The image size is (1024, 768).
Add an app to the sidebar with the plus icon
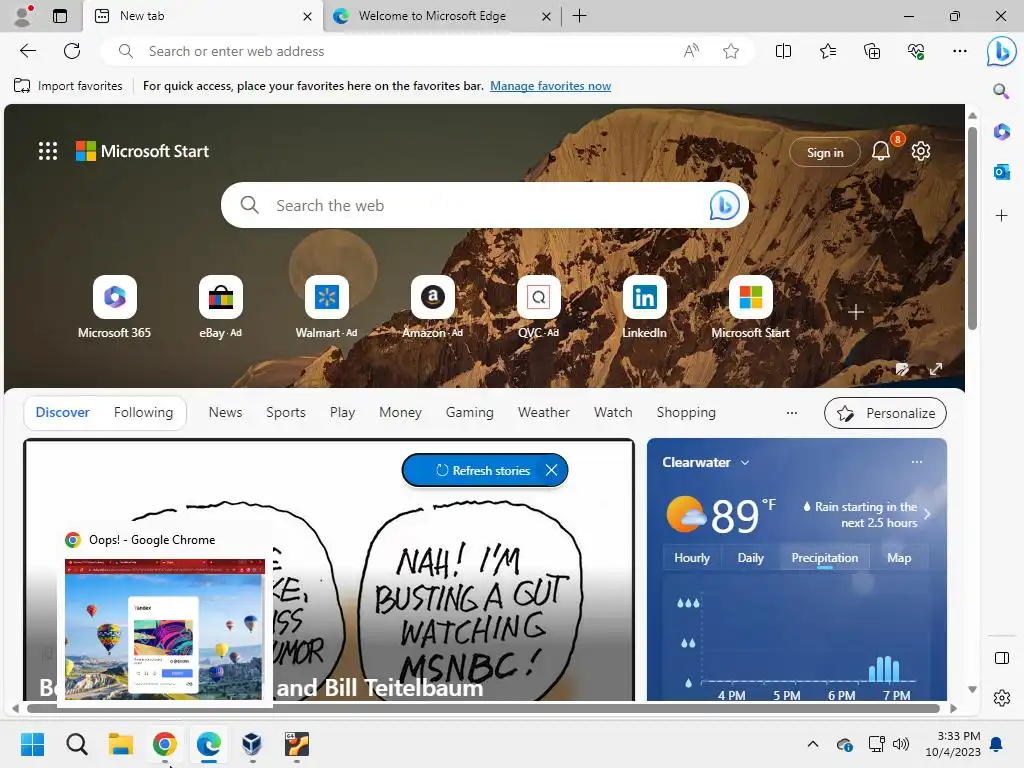[x=1001, y=216]
